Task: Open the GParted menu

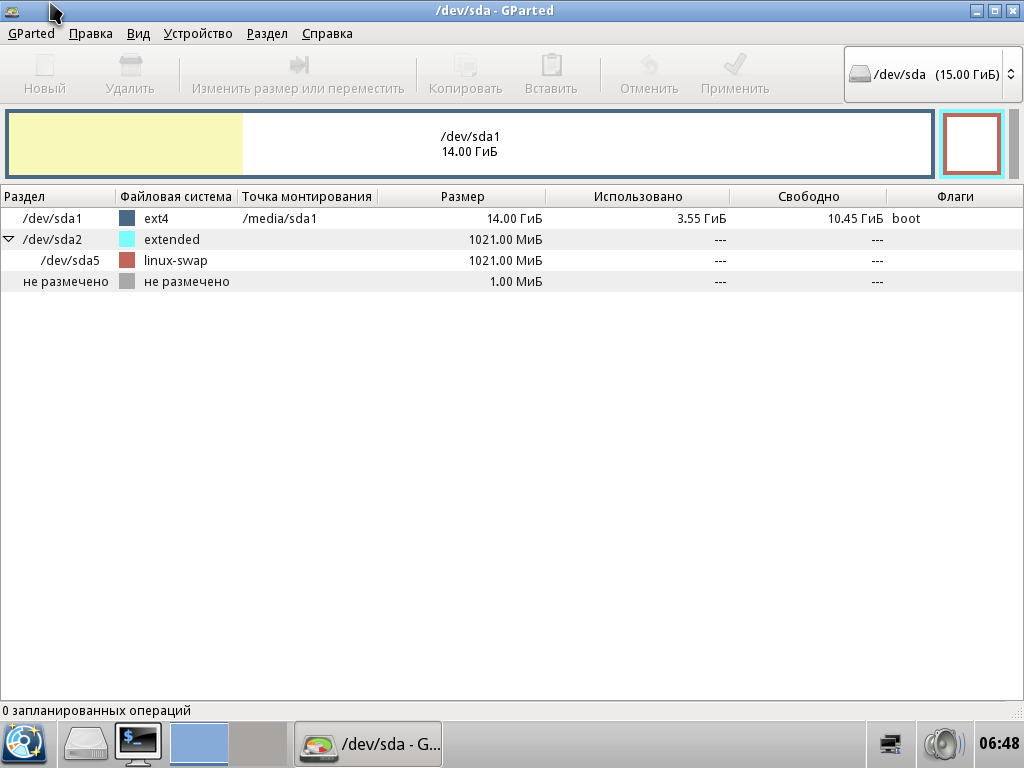Action: [31, 33]
